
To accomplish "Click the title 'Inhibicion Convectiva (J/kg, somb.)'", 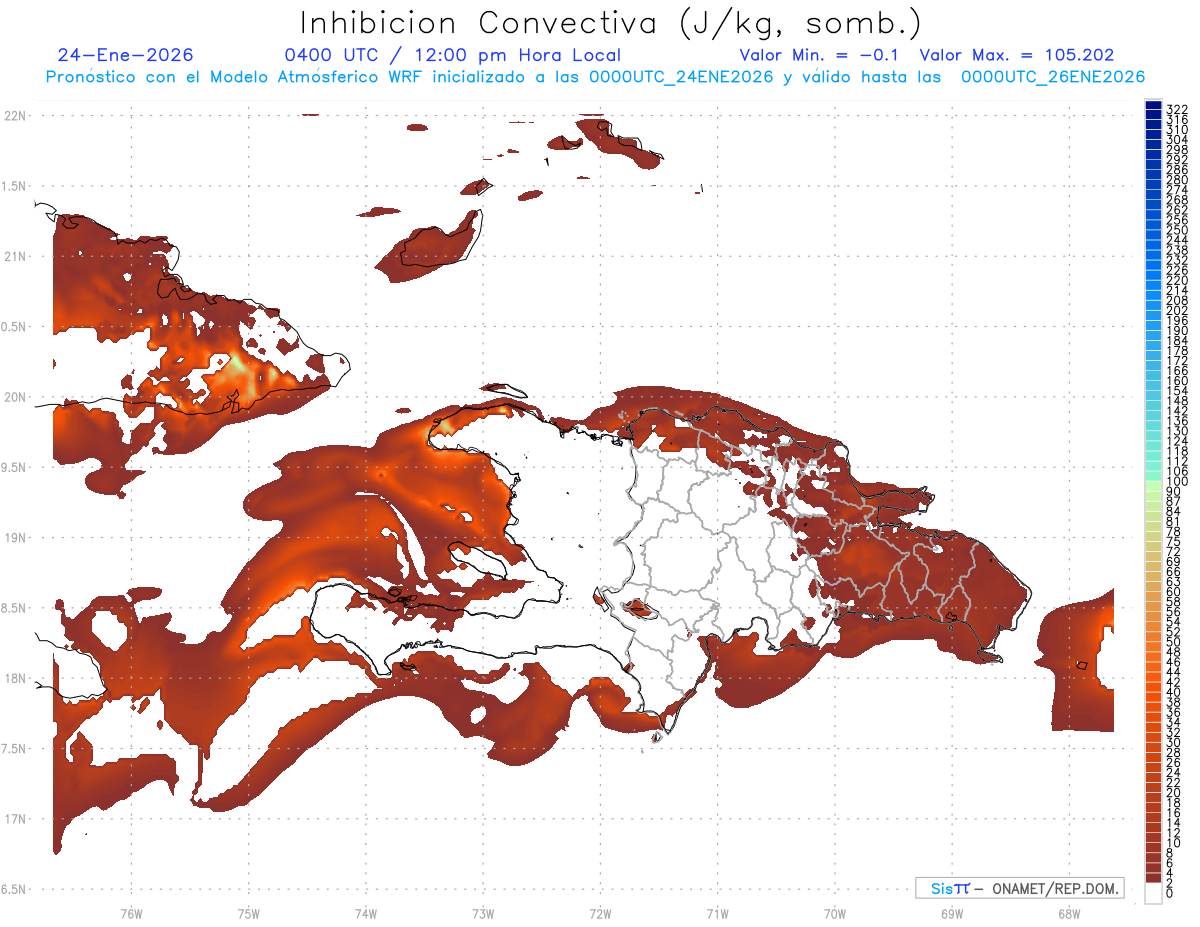I will (x=611, y=23).
